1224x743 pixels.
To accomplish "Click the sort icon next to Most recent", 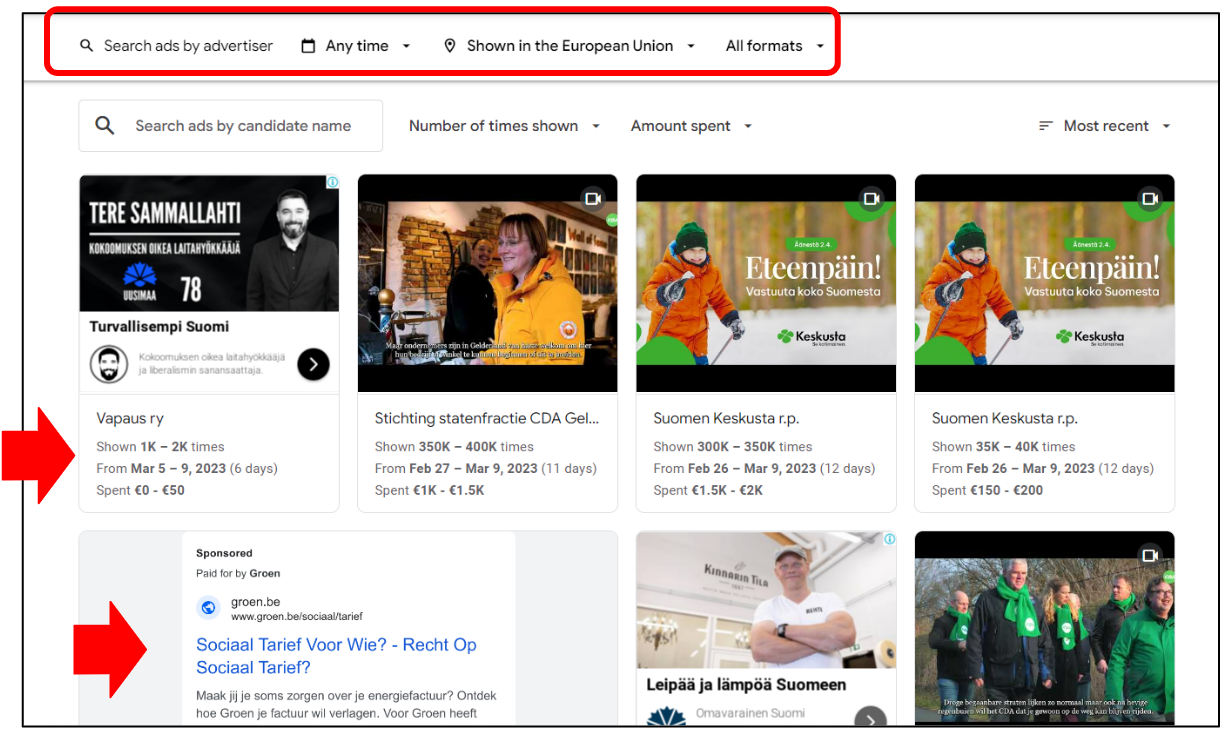I will coord(1044,126).
